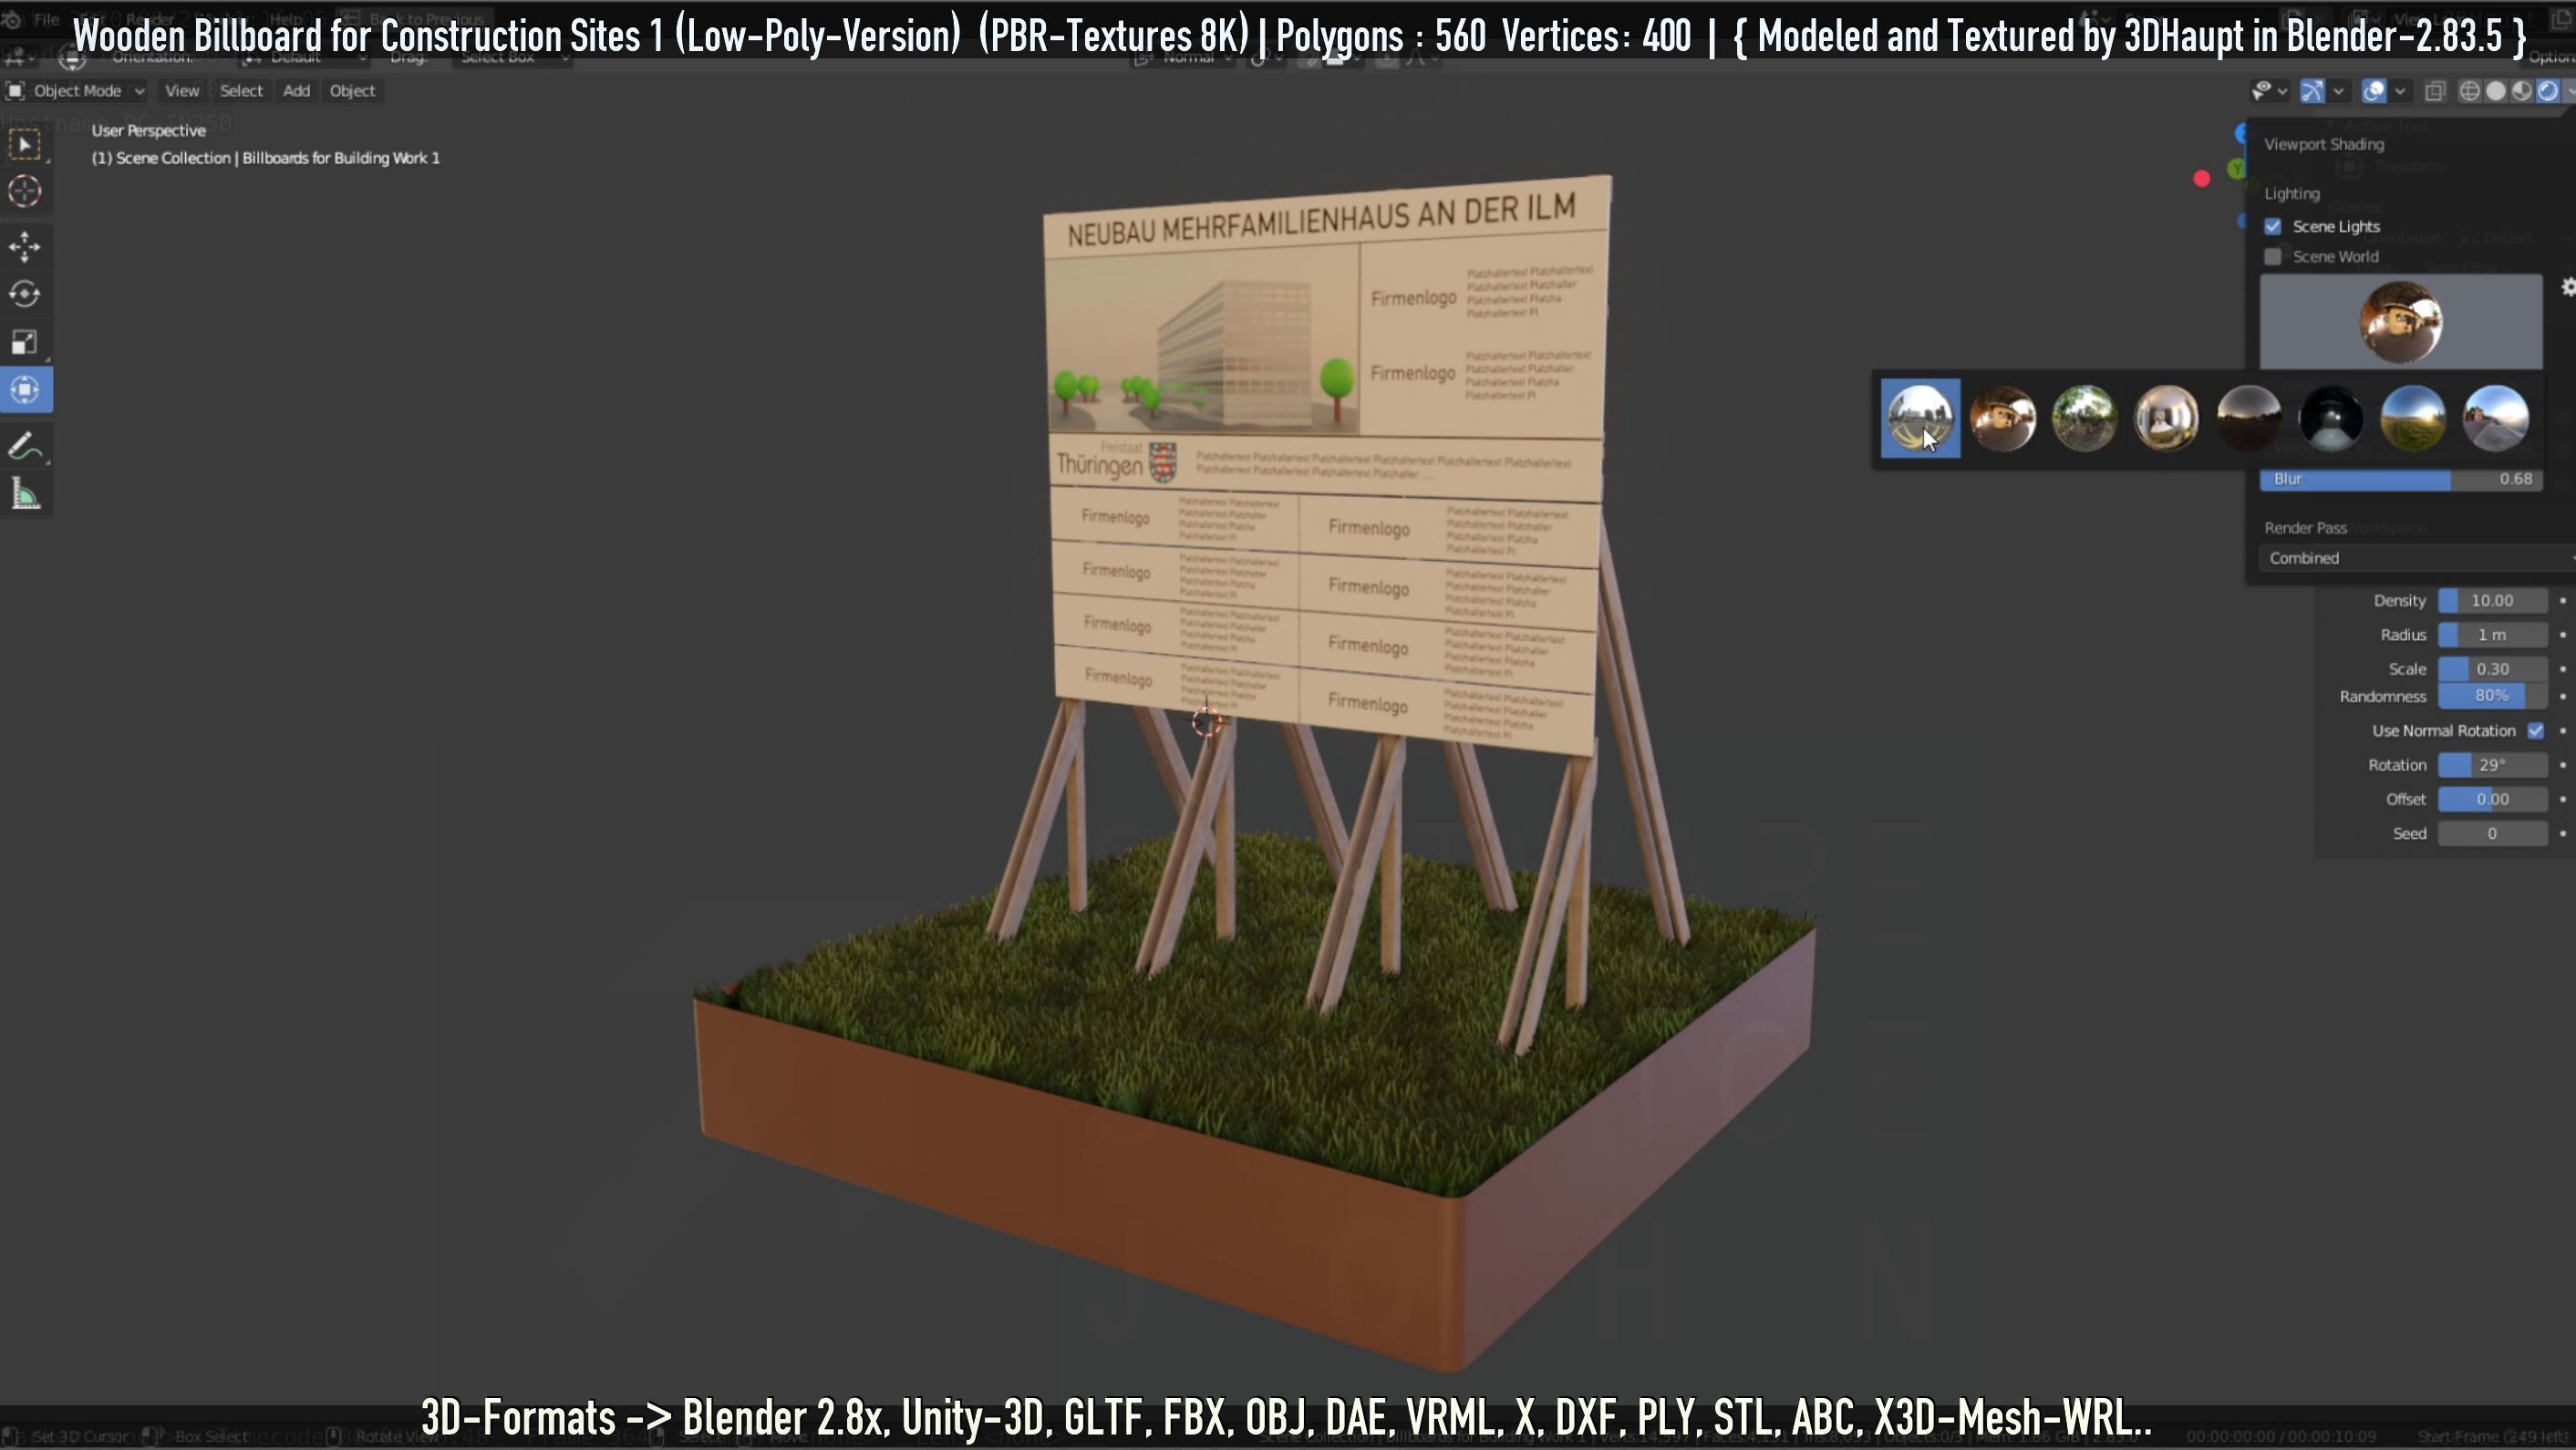Open the Render Pass Combined dropdown
The height and width of the screenshot is (1450, 2576).
click(x=2417, y=558)
